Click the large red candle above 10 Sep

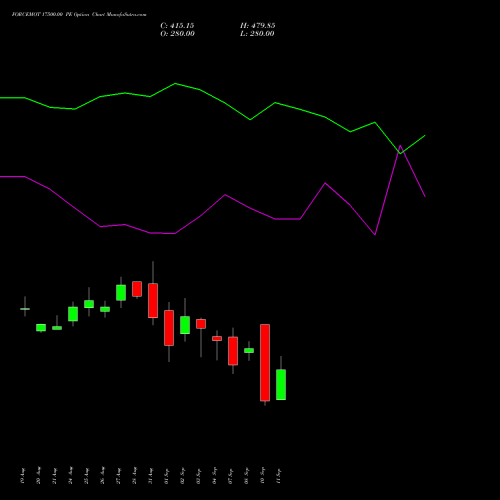point(265,362)
